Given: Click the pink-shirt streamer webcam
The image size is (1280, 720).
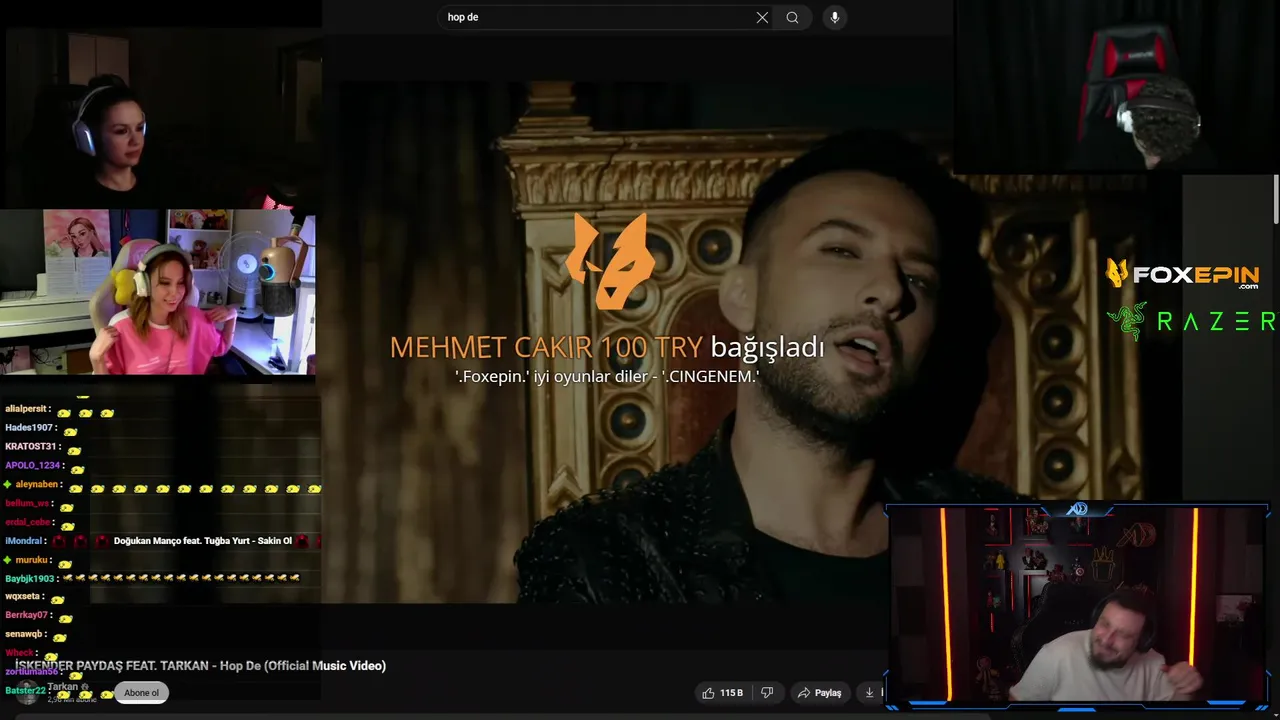Looking at the screenshot, I should point(158,292).
